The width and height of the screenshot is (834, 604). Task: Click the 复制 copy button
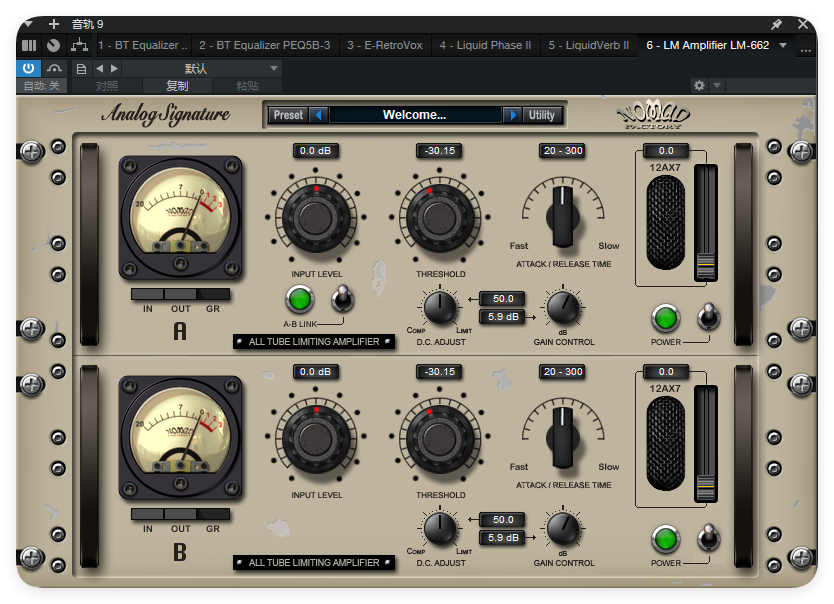tap(177, 86)
